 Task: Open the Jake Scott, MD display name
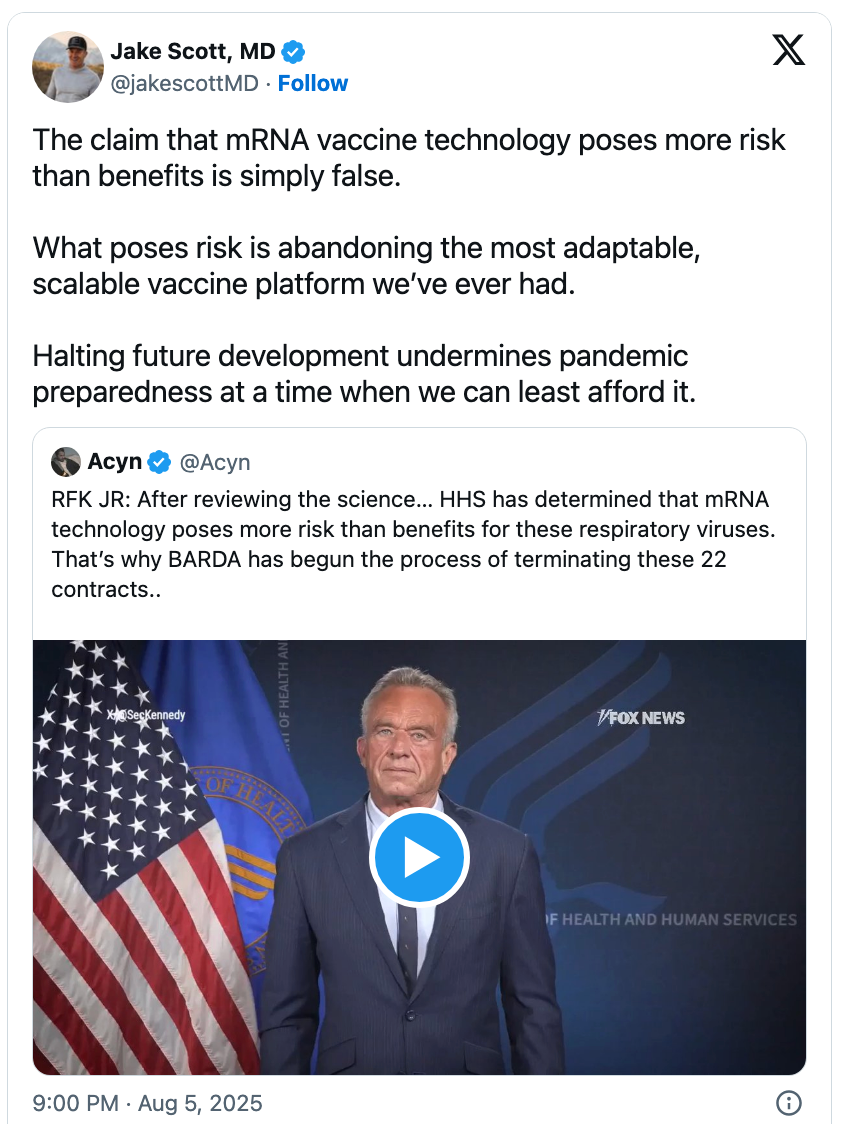[192, 52]
